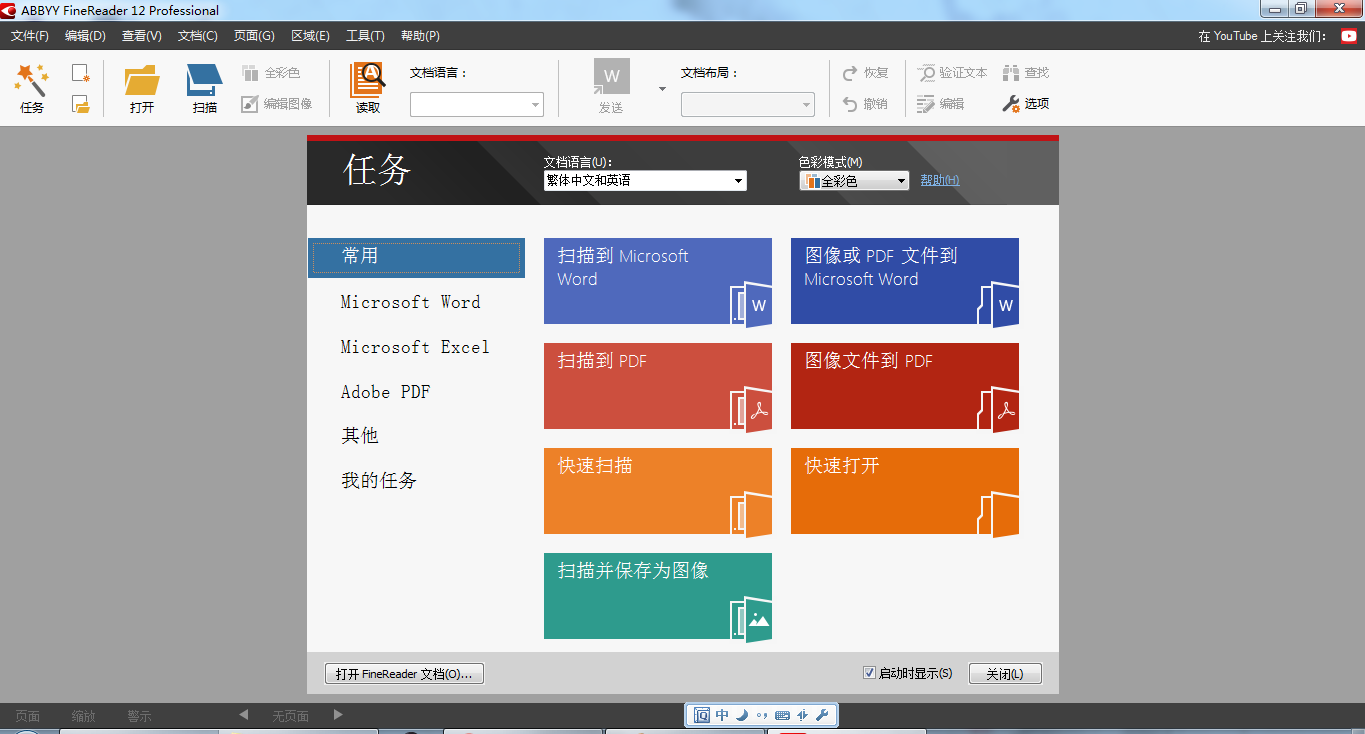Select the Adobe PDF task category
Screen dimensions: 1365x734
tap(386, 392)
